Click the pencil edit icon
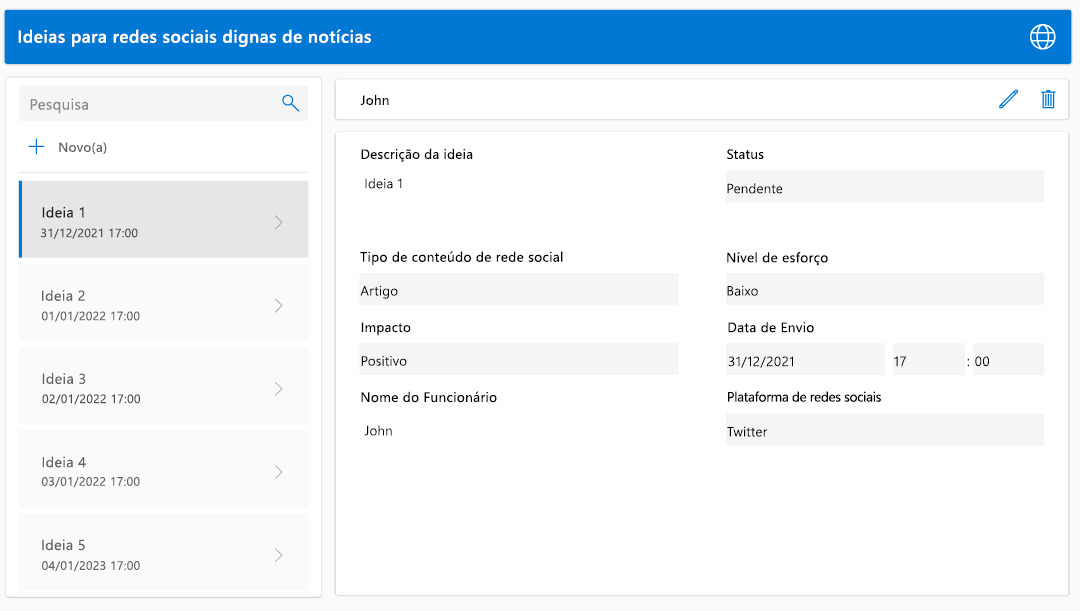 [x=1008, y=99]
